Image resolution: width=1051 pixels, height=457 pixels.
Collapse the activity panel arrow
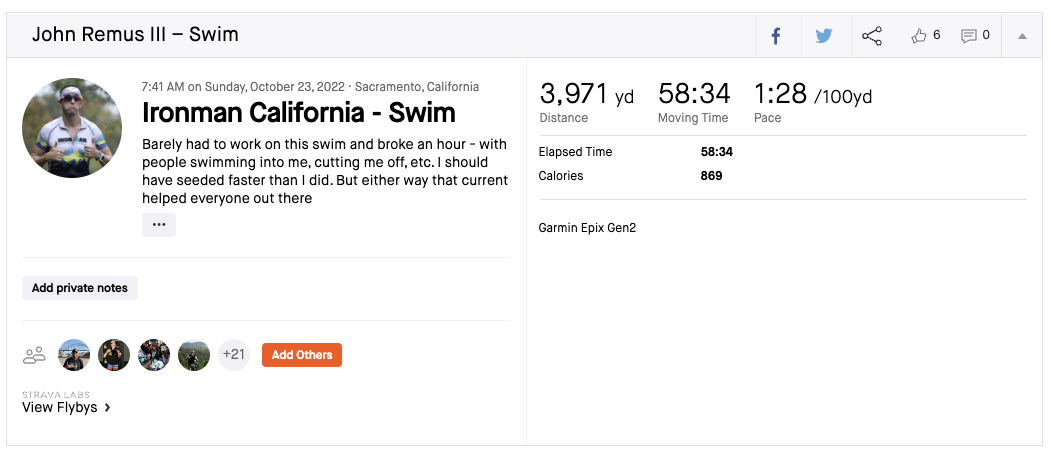[x=1022, y=36]
